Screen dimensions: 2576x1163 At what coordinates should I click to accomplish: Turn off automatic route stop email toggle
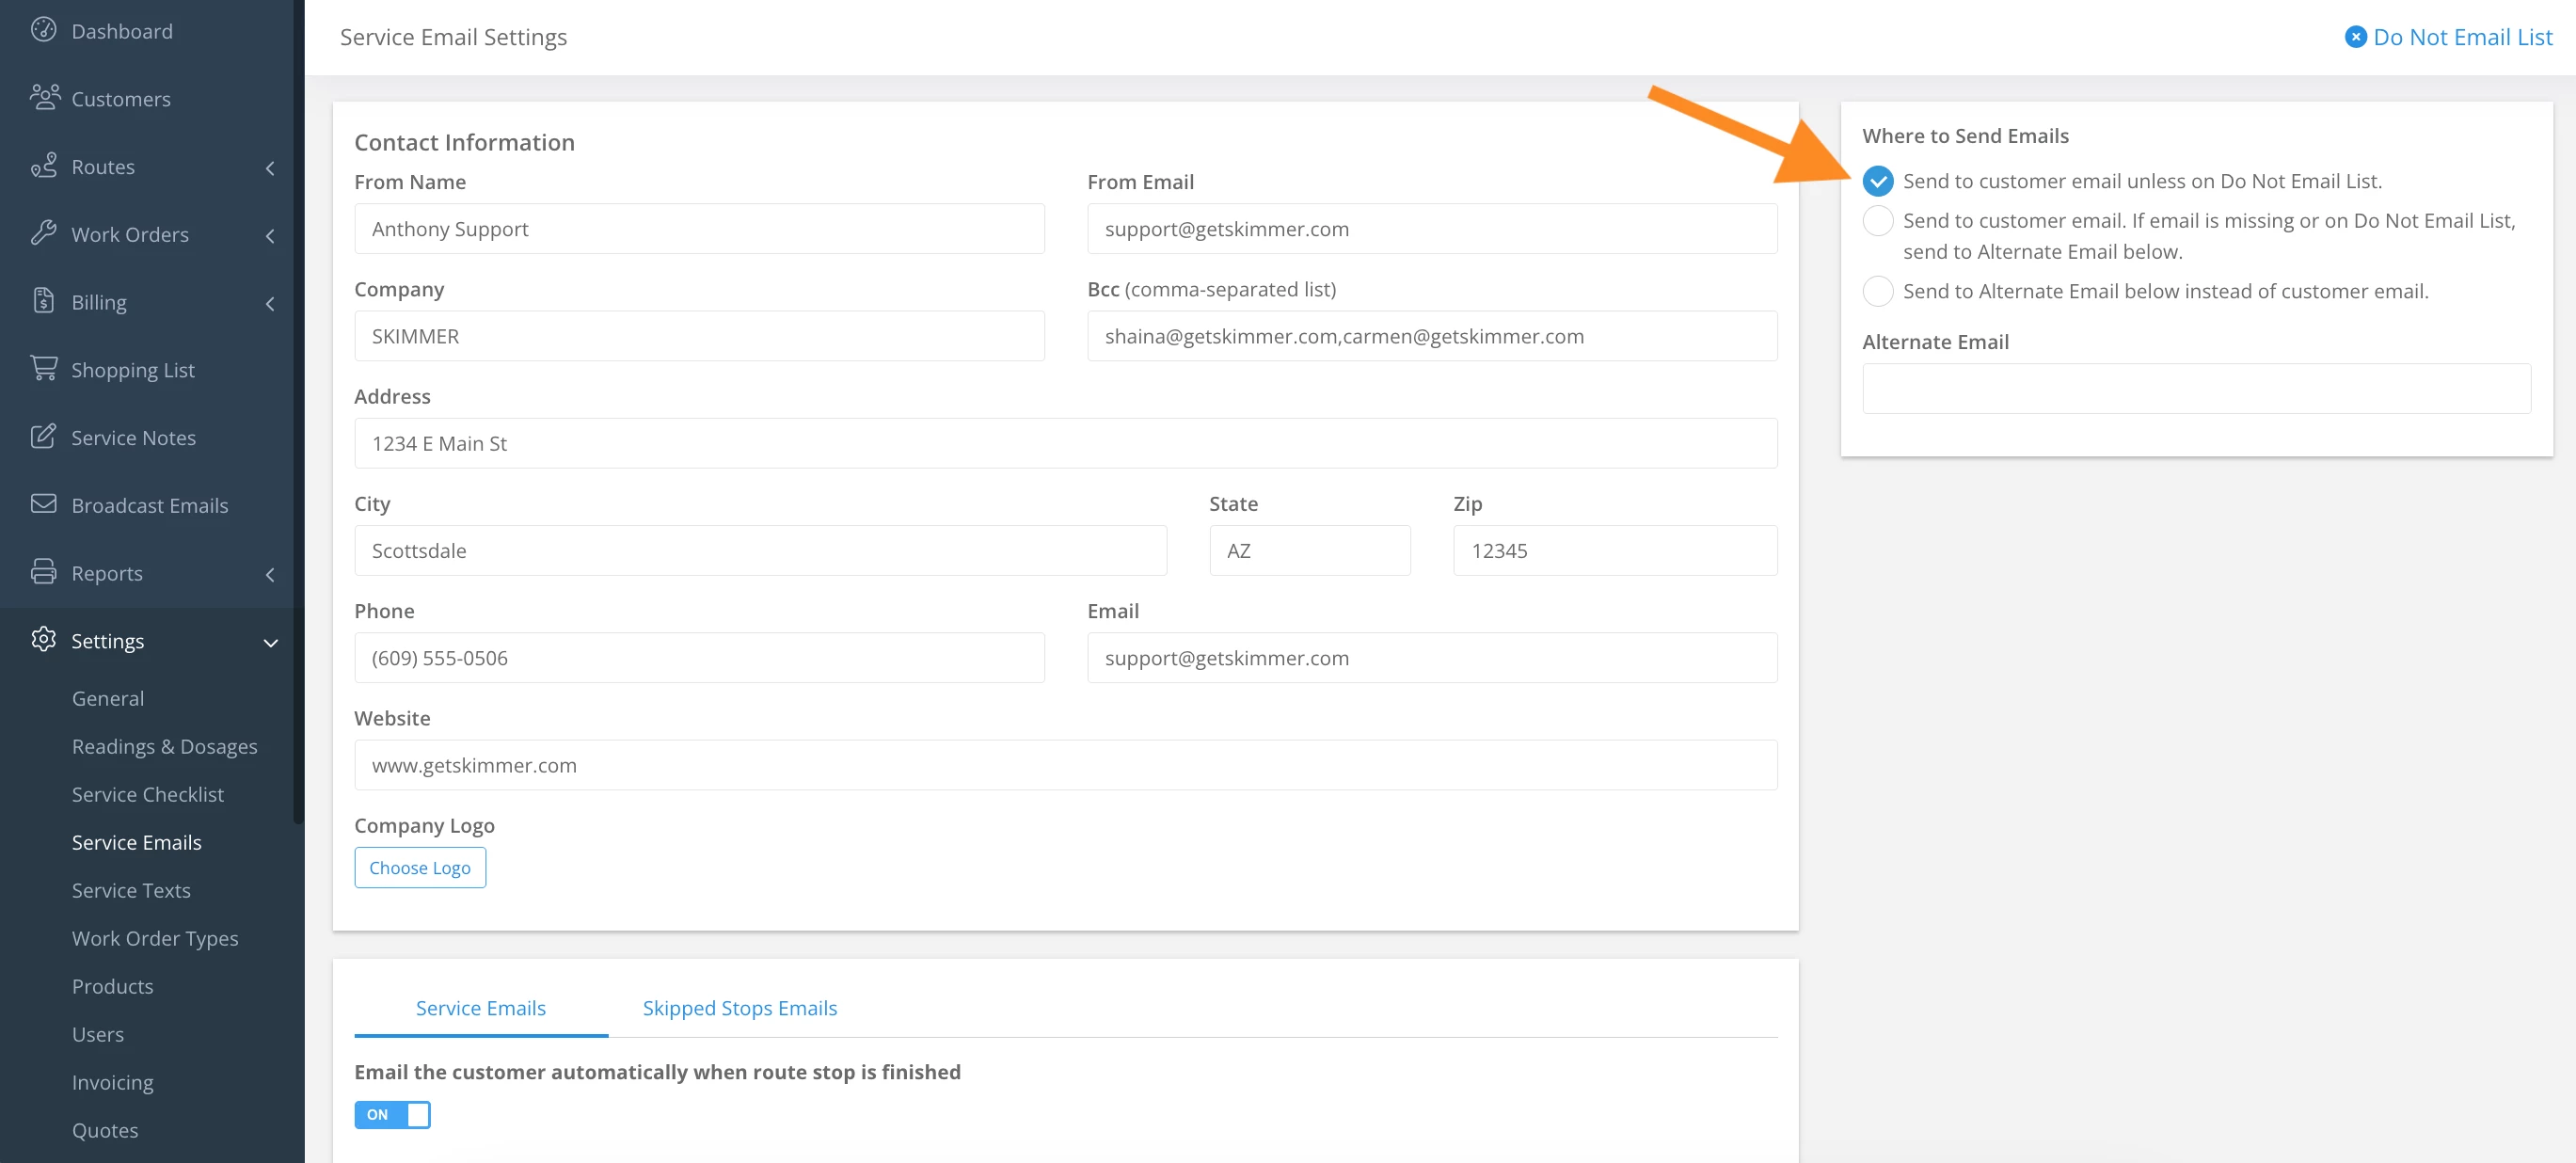click(392, 1114)
